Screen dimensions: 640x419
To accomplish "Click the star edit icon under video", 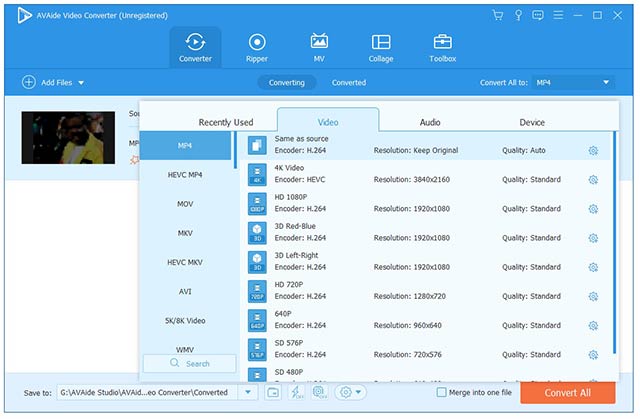I will point(134,160).
